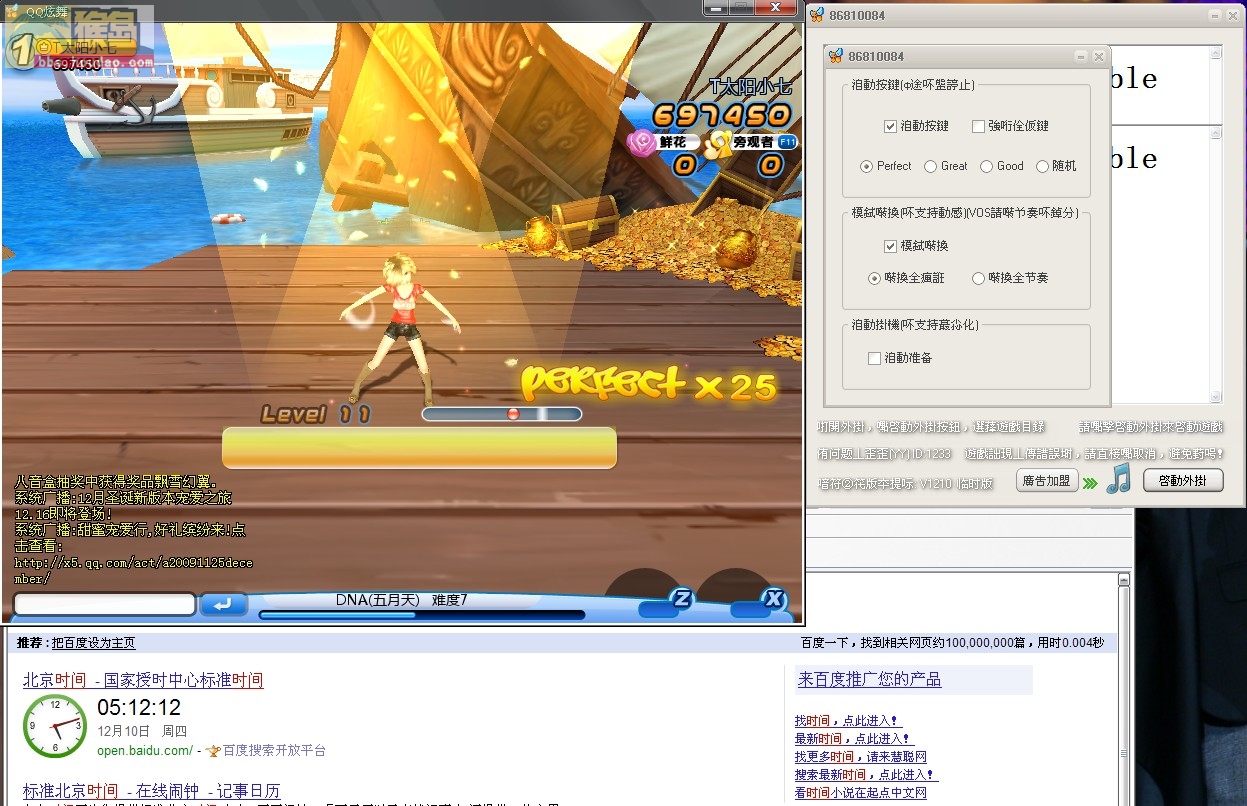
Task: Minimize the outer 86810084 tool window
Action: 1214,15
